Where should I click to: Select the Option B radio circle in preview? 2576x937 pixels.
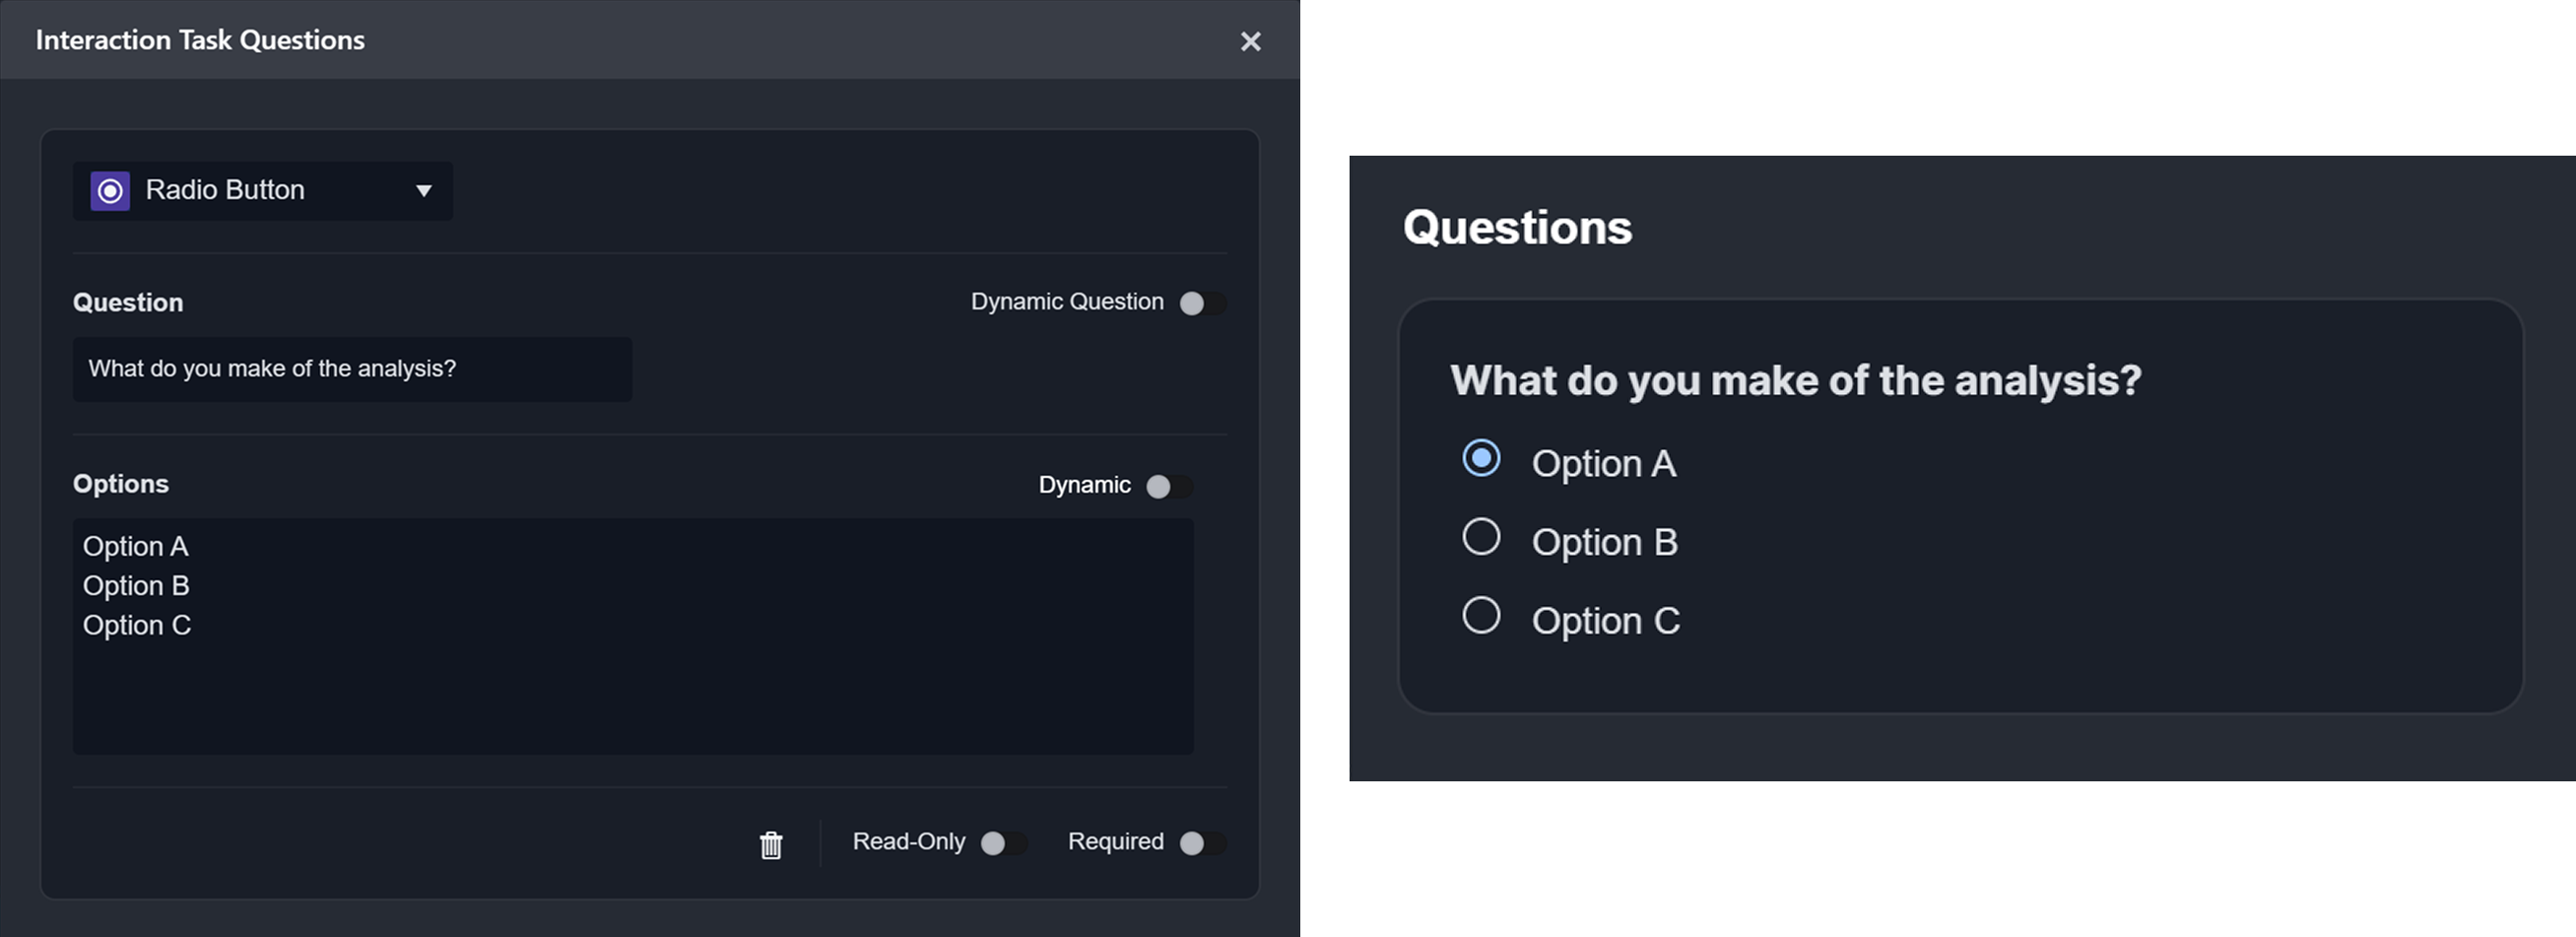[x=1481, y=537]
